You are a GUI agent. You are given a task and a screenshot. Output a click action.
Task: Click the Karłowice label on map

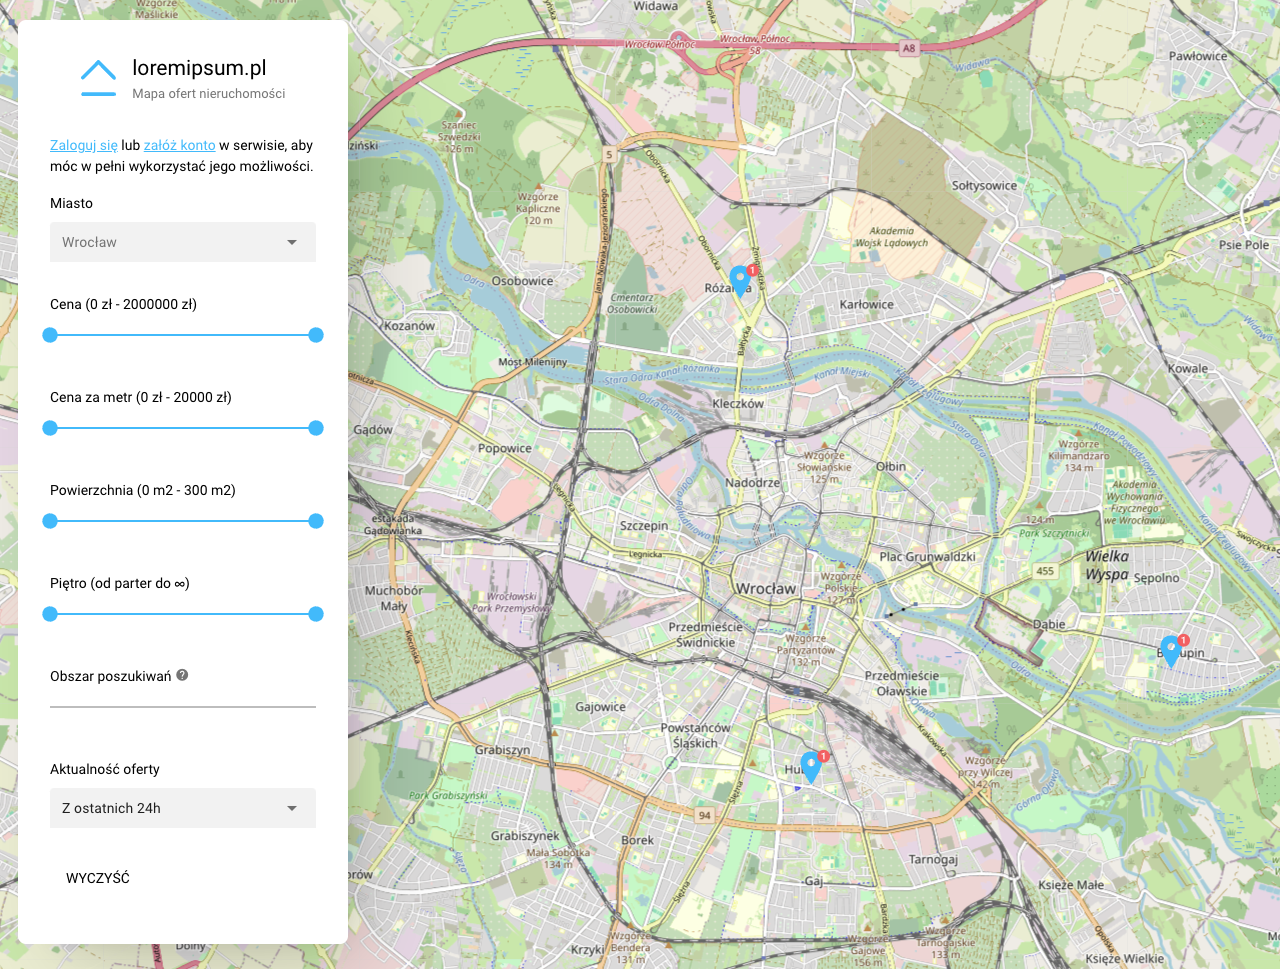coord(867,305)
